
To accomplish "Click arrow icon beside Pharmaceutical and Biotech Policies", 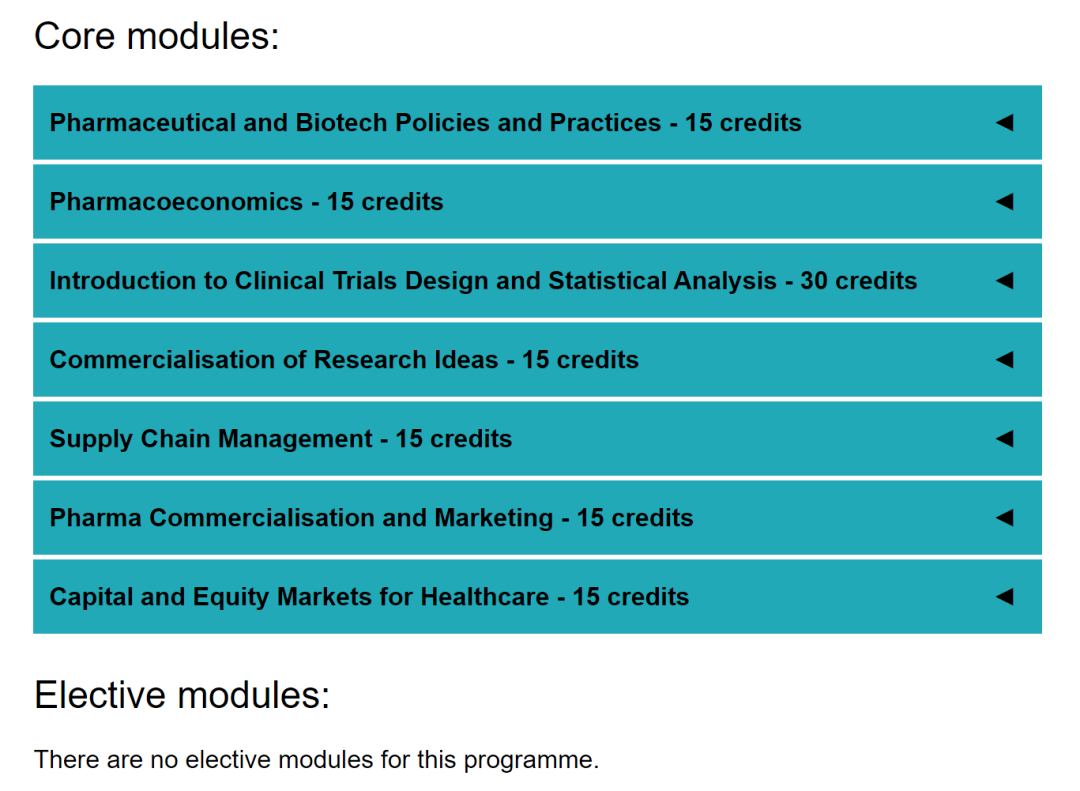I will tap(1005, 123).
